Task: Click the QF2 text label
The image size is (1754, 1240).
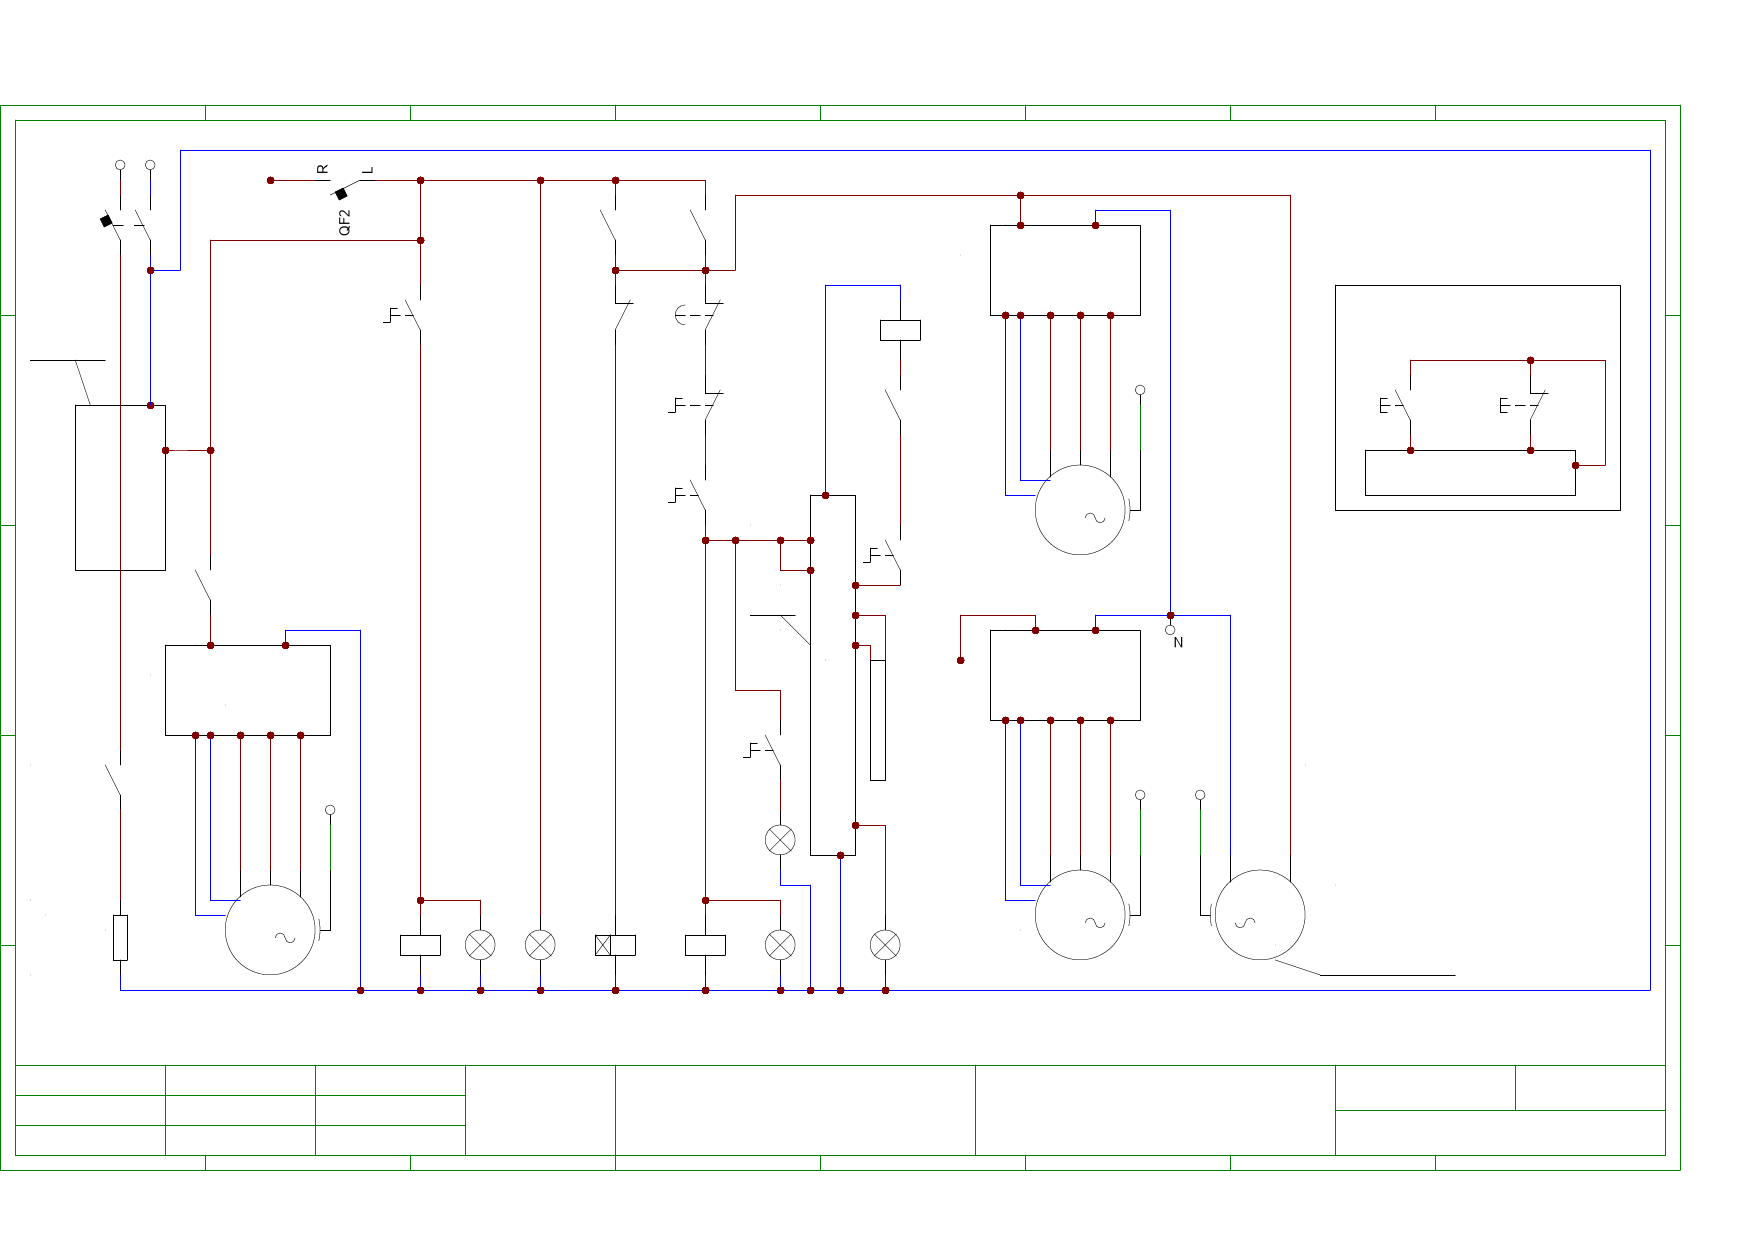Action: 345,222
